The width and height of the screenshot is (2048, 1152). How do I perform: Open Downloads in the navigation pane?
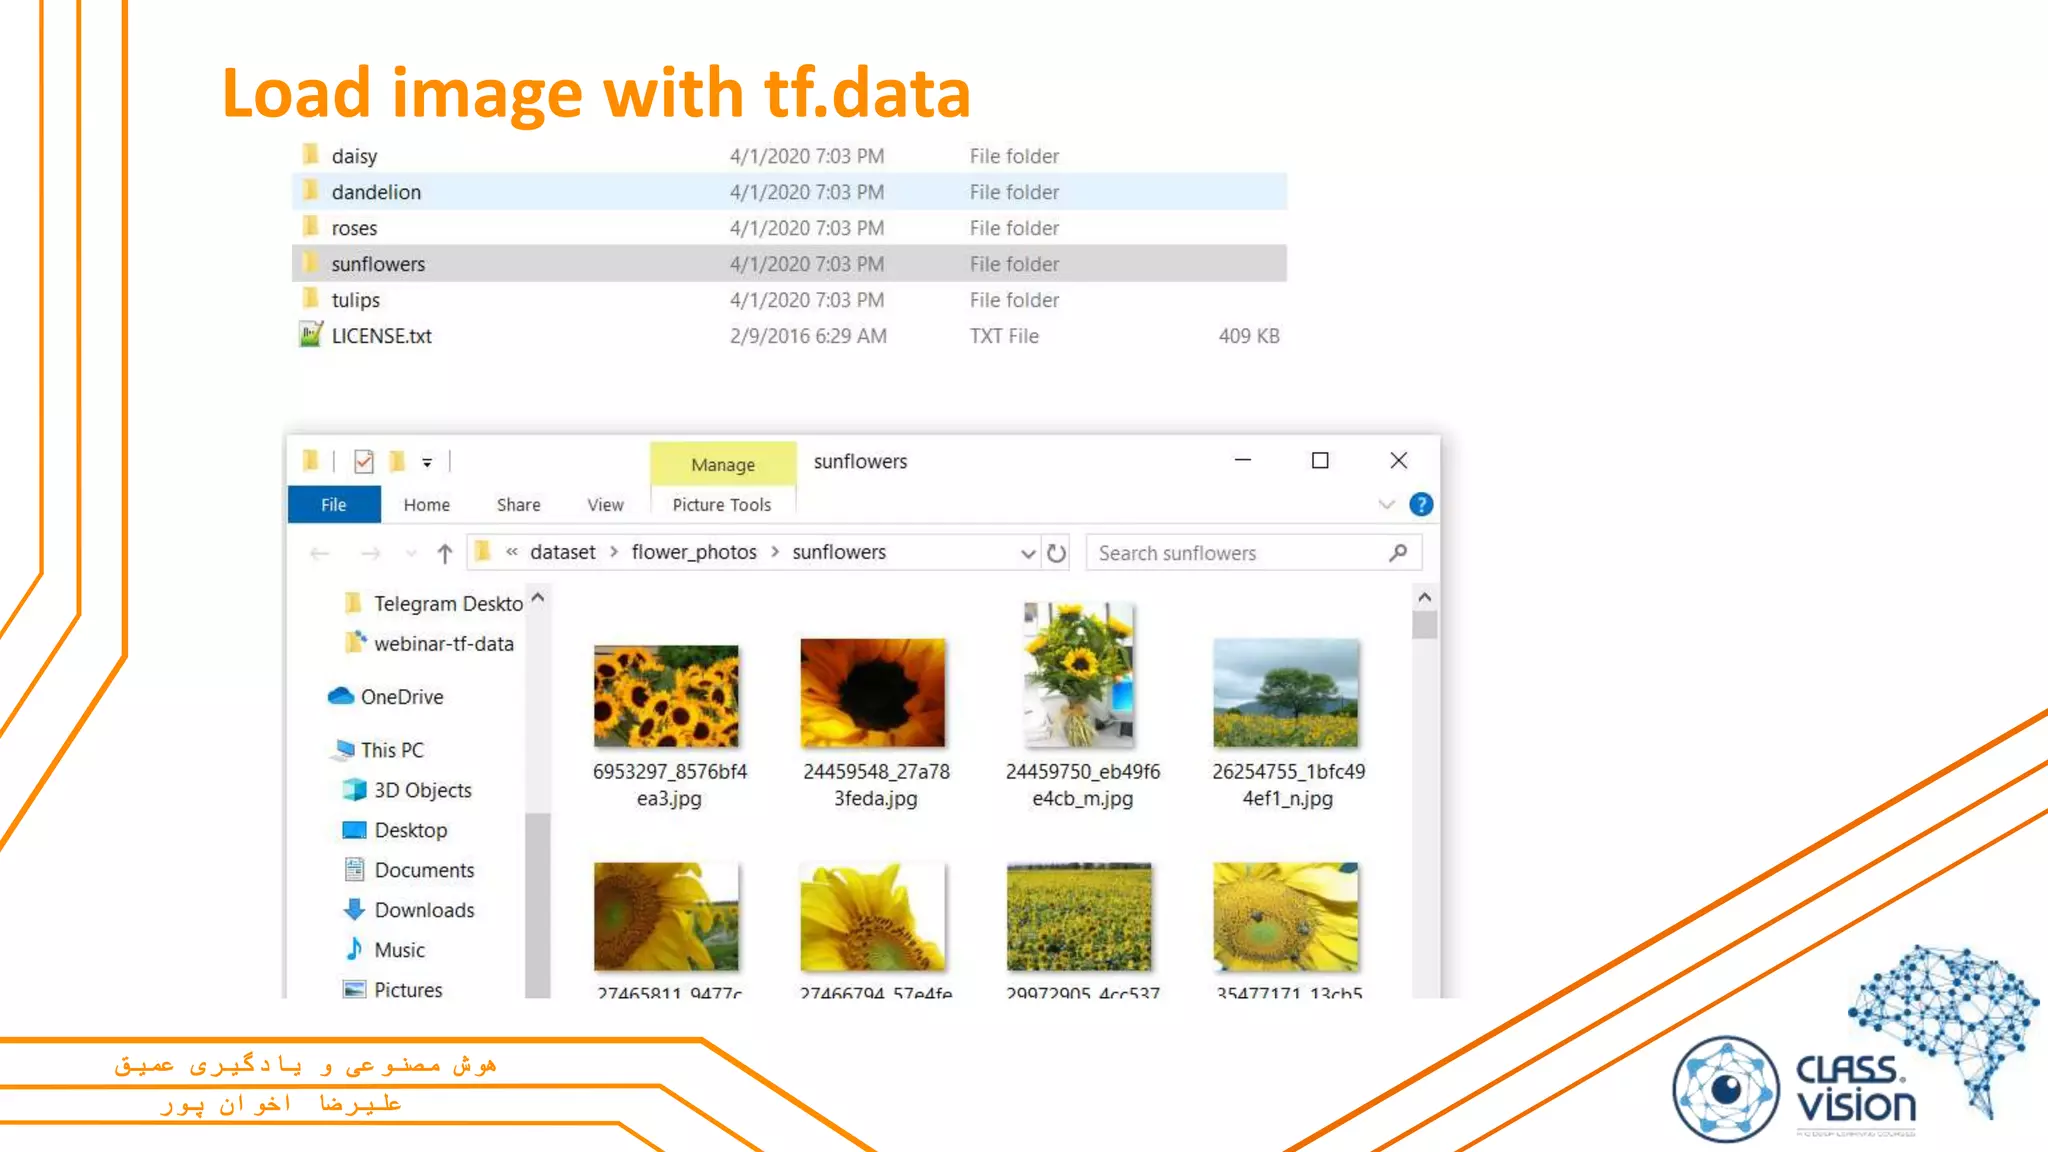click(424, 910)
